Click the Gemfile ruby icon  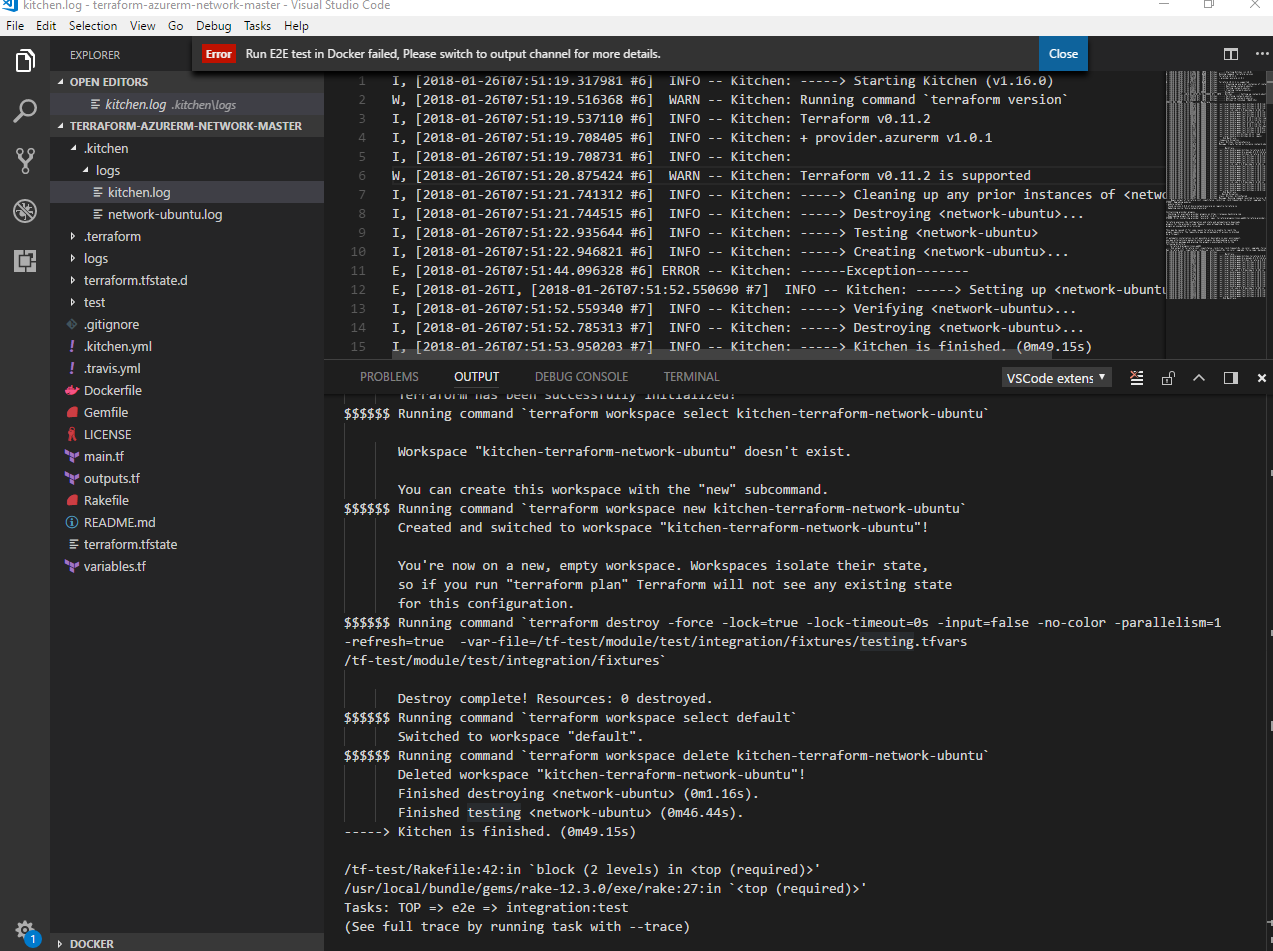(x=72, y=412)
